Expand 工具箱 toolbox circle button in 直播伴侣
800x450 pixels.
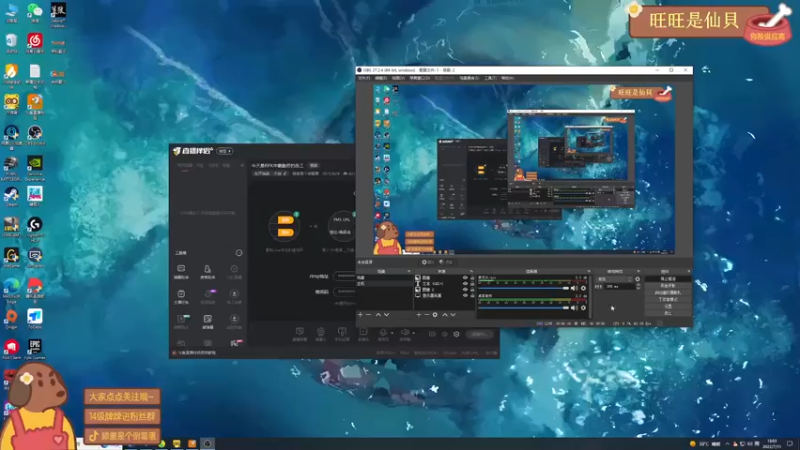click(x=239, y=253)
